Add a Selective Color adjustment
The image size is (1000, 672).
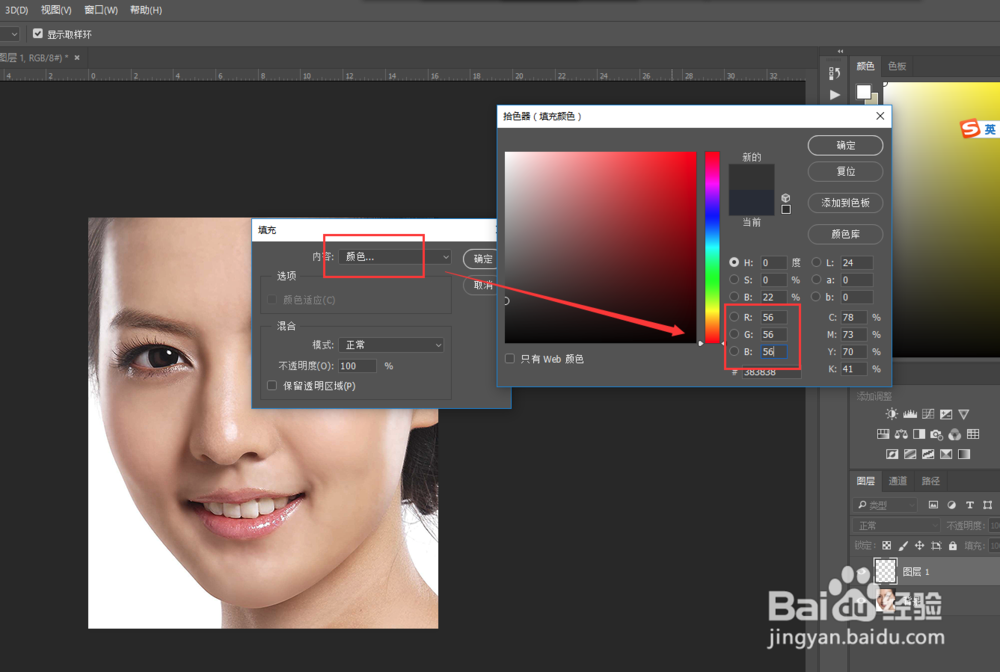[x=946, y=454]
